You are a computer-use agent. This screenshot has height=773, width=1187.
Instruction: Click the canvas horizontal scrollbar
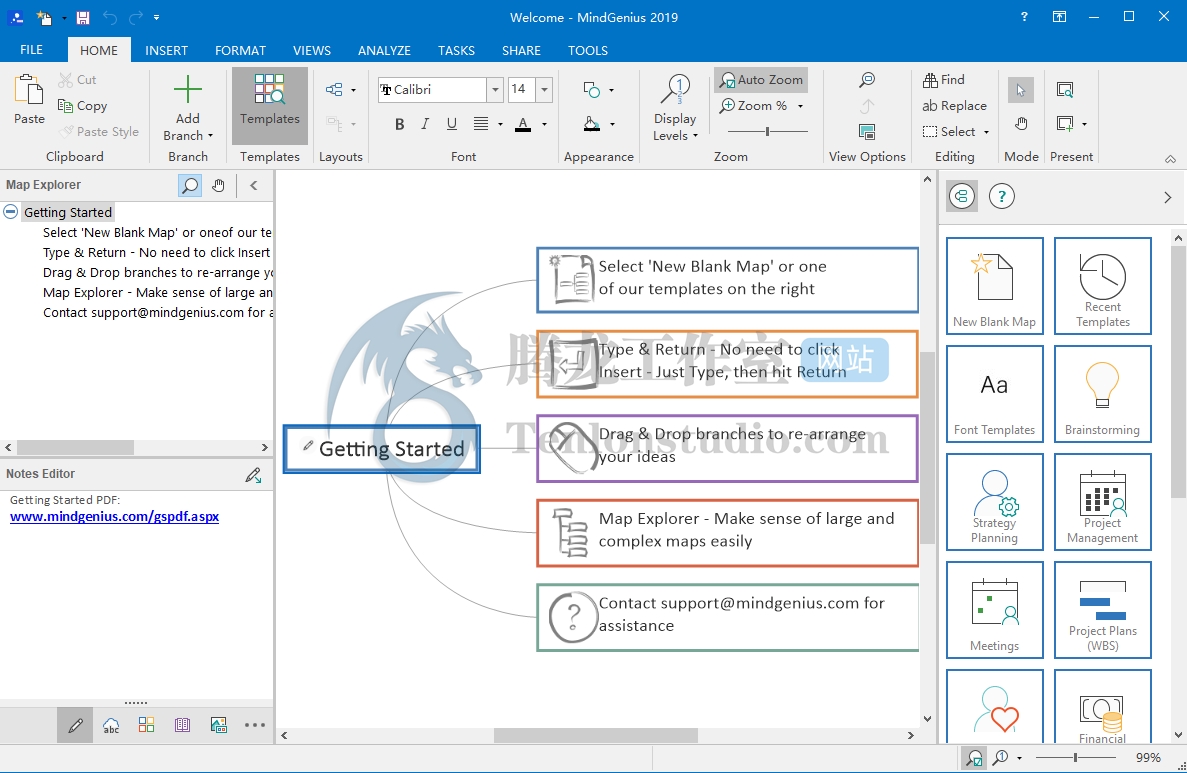pos(596,735)
